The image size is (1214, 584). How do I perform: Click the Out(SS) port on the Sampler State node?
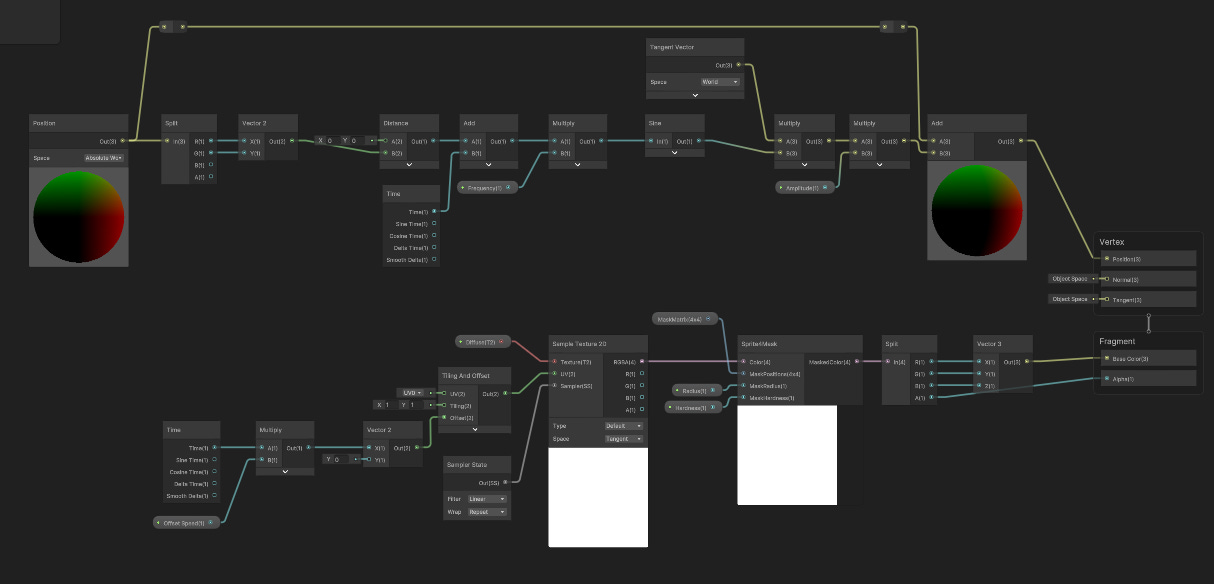[x=507, y=481]
